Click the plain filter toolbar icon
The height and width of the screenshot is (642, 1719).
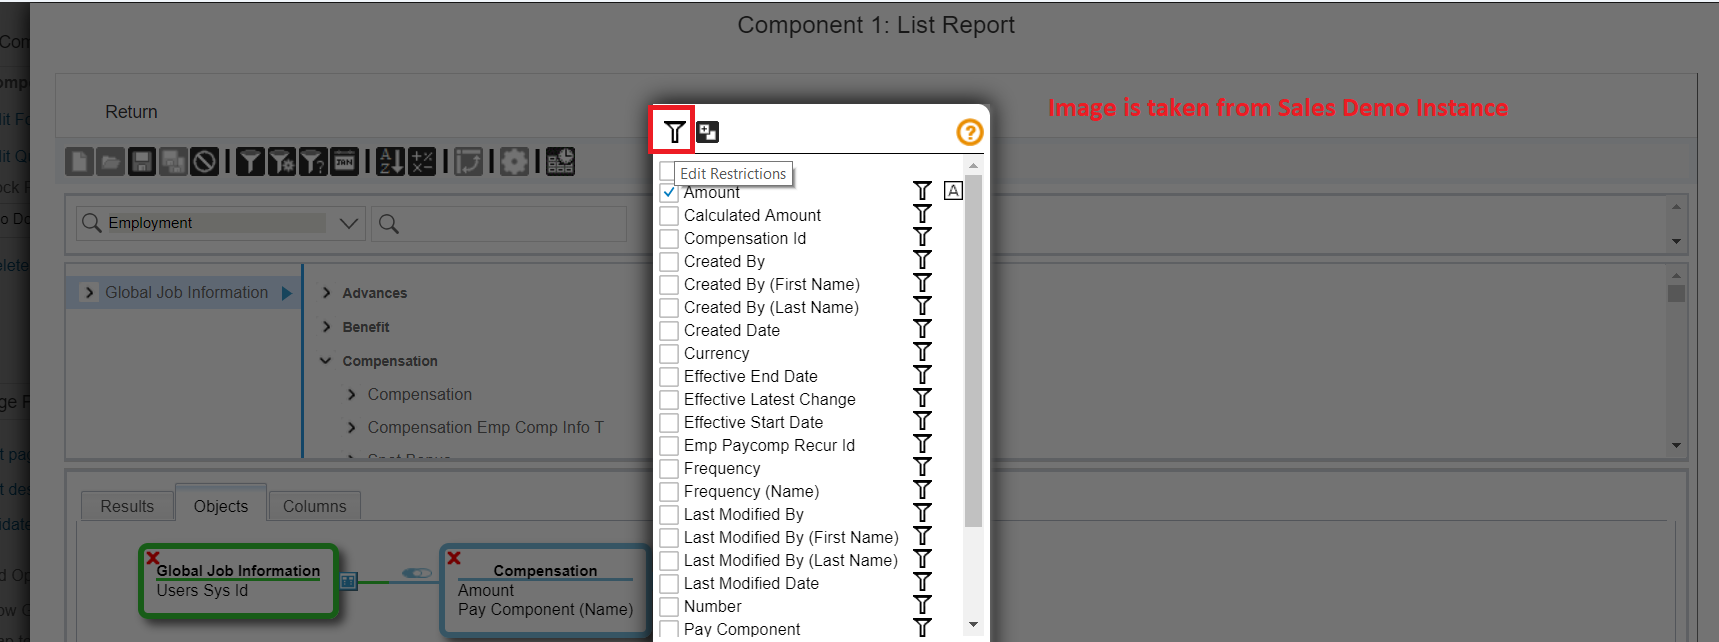(x=250, y=161)
